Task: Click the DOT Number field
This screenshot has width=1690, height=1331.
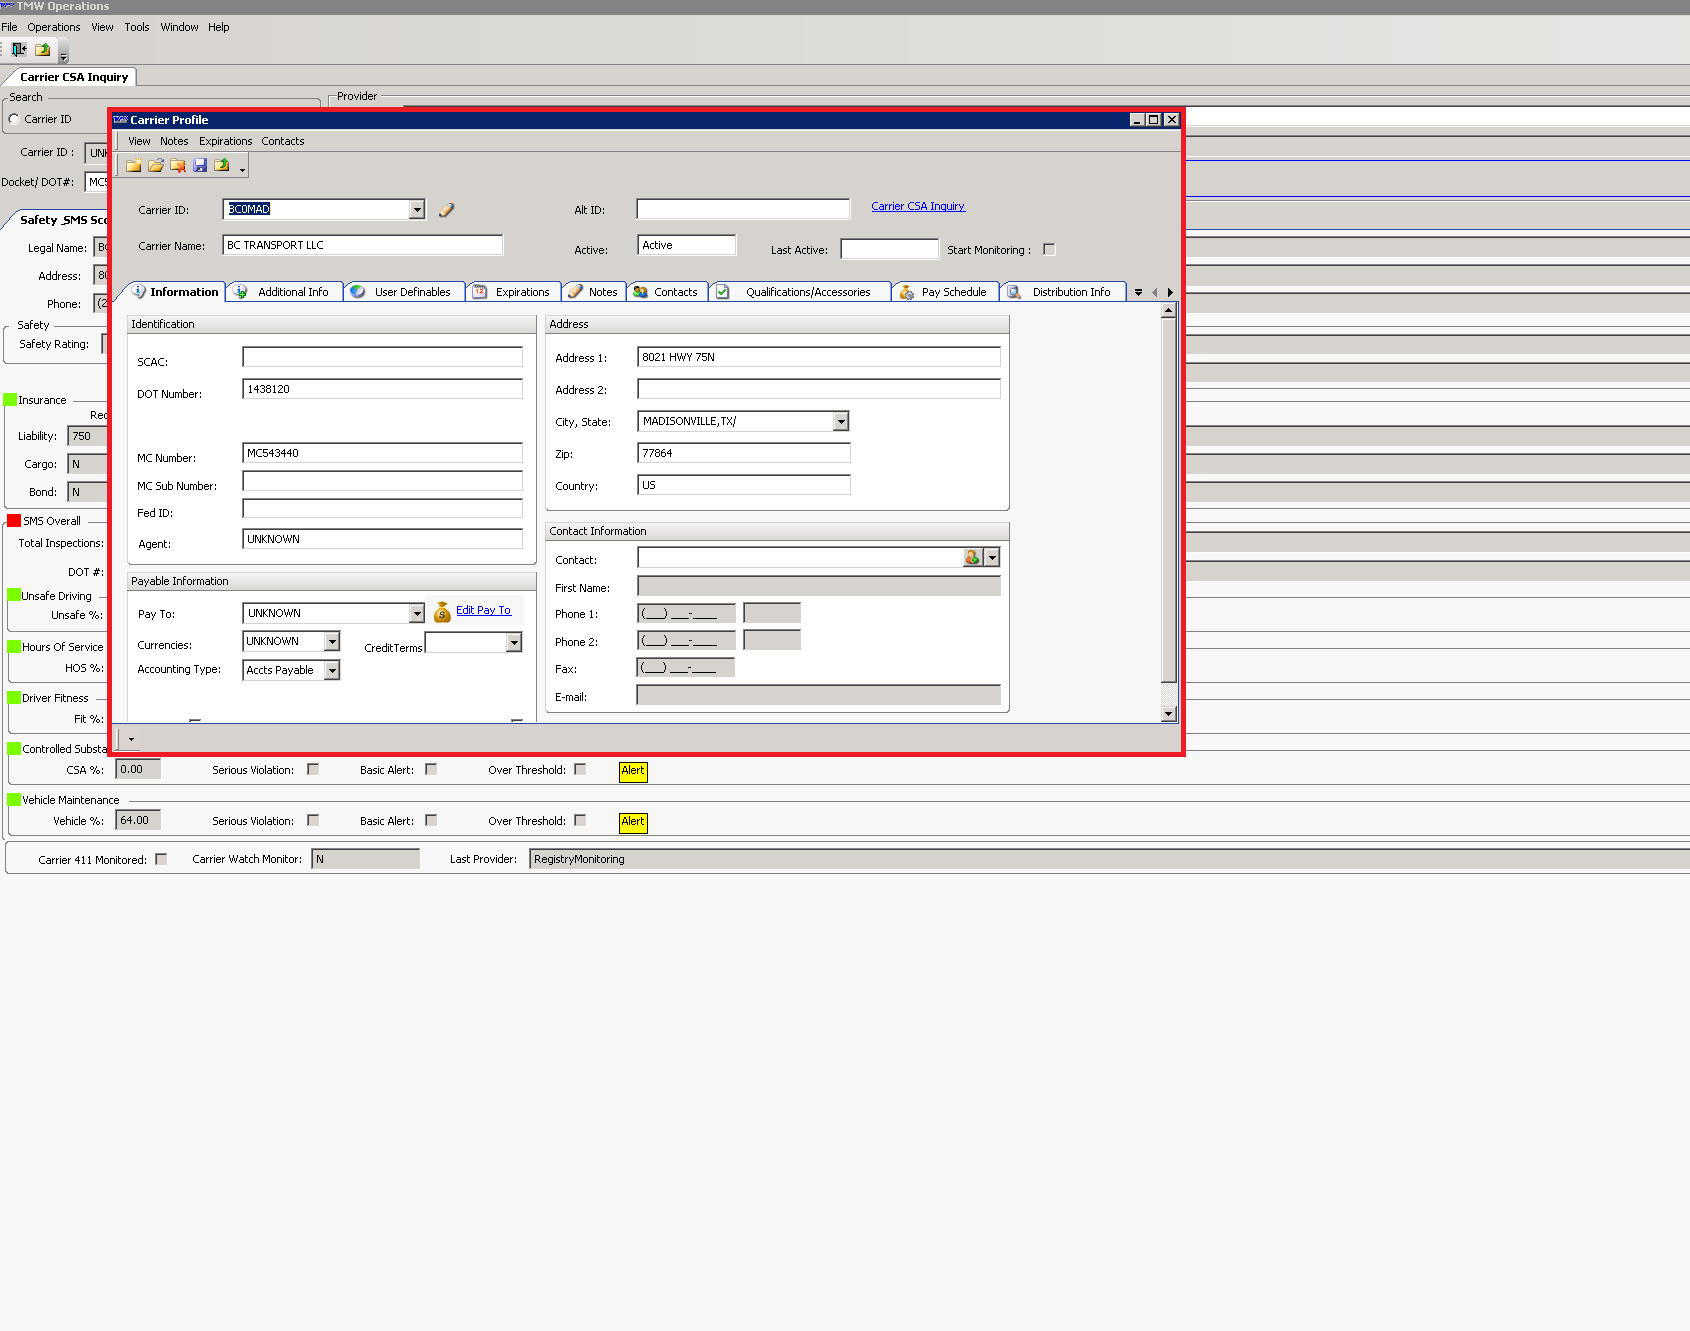Action: pos(382,389)
